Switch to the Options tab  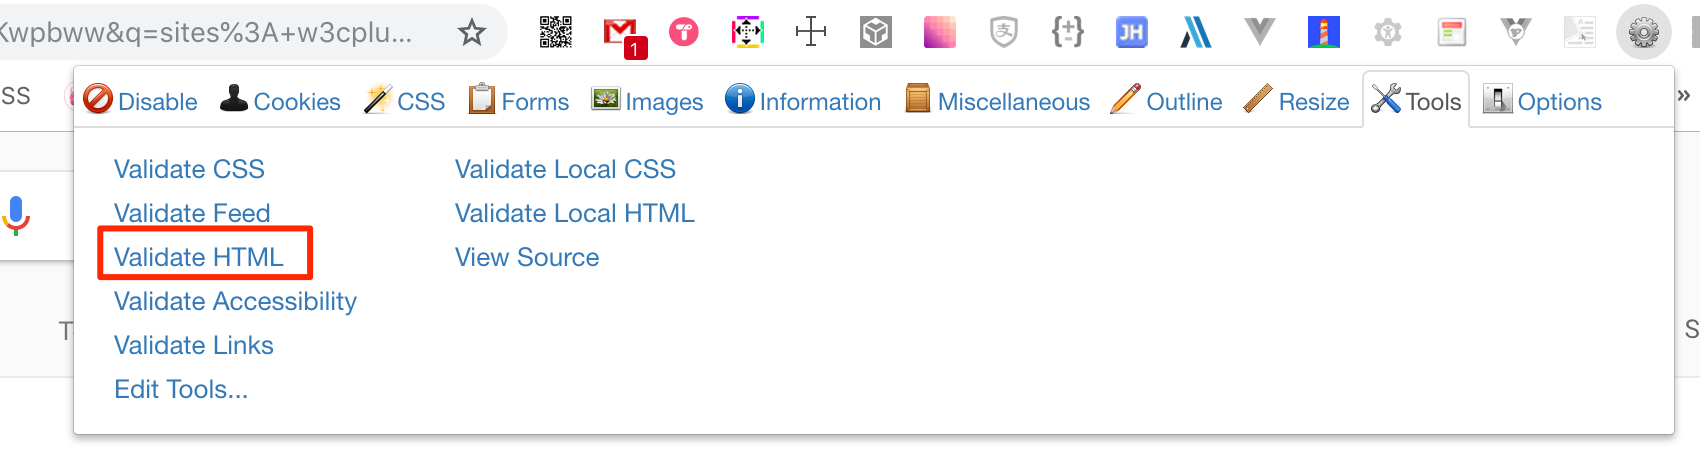[1542, 101]
